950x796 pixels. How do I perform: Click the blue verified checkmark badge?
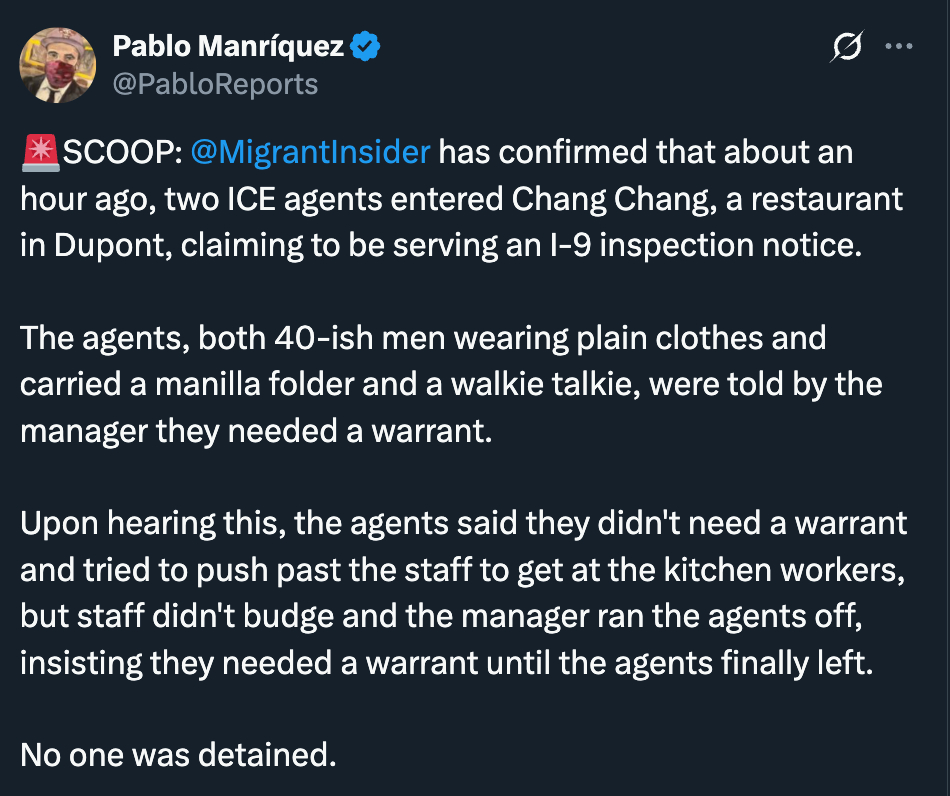click(x=363, y=46)
